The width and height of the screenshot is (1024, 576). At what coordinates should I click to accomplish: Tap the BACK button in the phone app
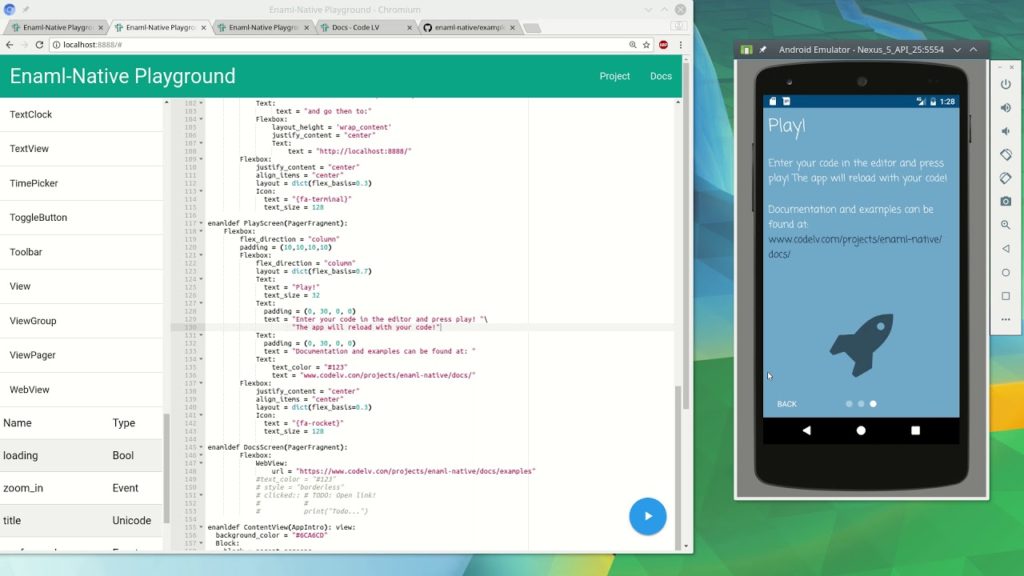[787, 404]
